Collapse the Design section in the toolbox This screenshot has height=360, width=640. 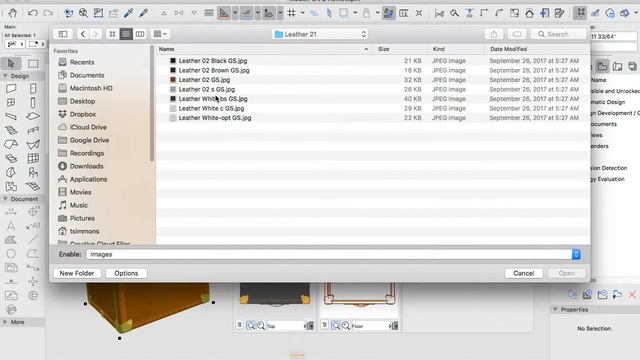pyautogui.click(x=5, y=76)
